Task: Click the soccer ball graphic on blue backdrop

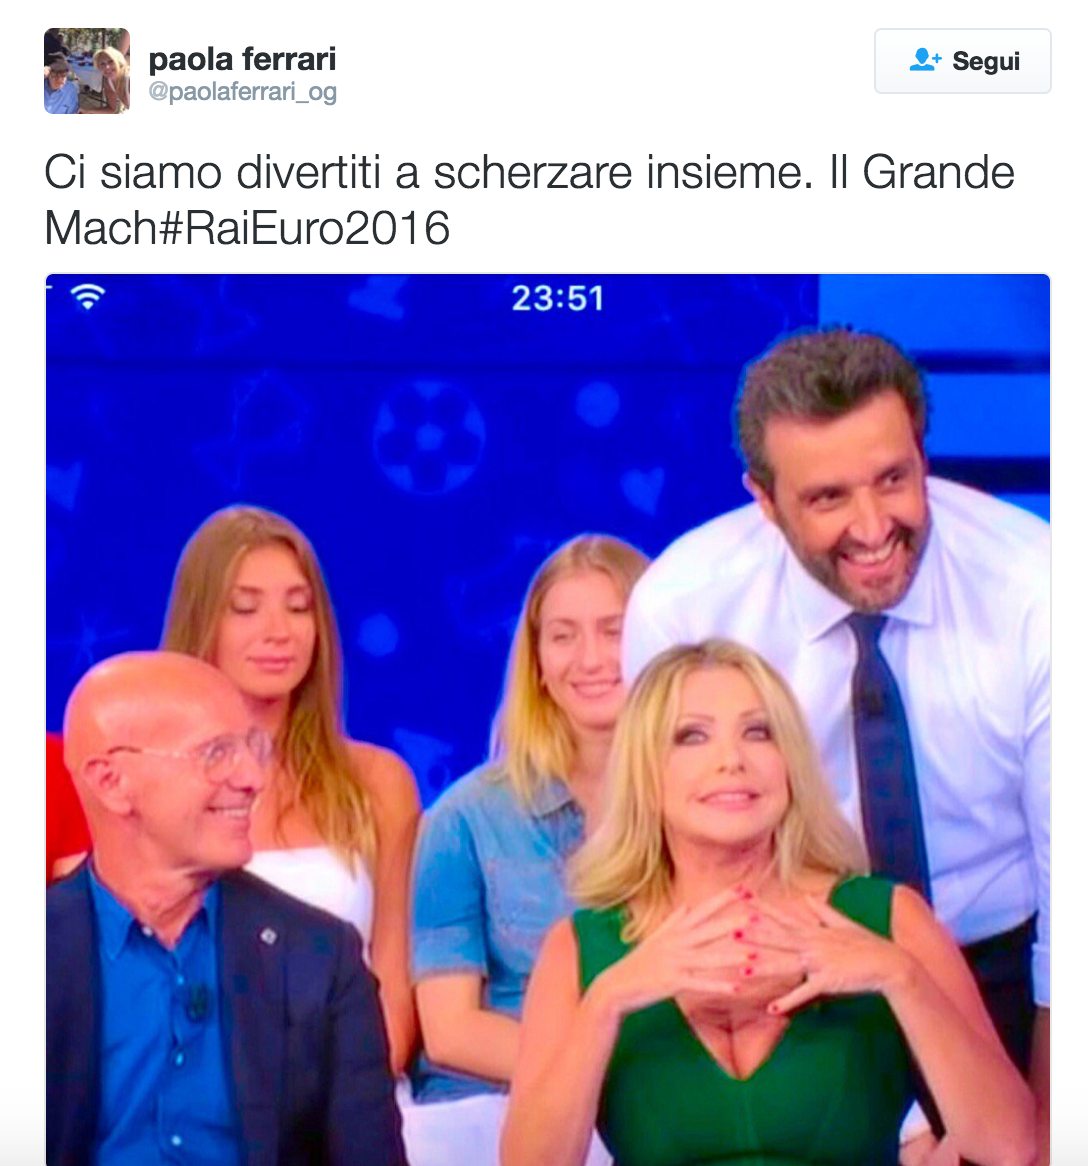Action: (429, 437)
